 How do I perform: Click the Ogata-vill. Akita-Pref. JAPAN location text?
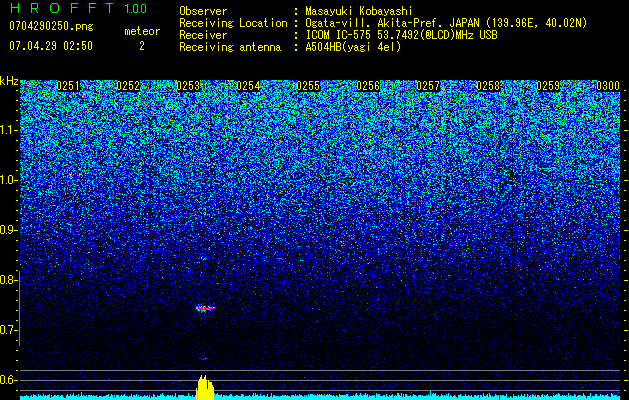(x=446, y=23)
